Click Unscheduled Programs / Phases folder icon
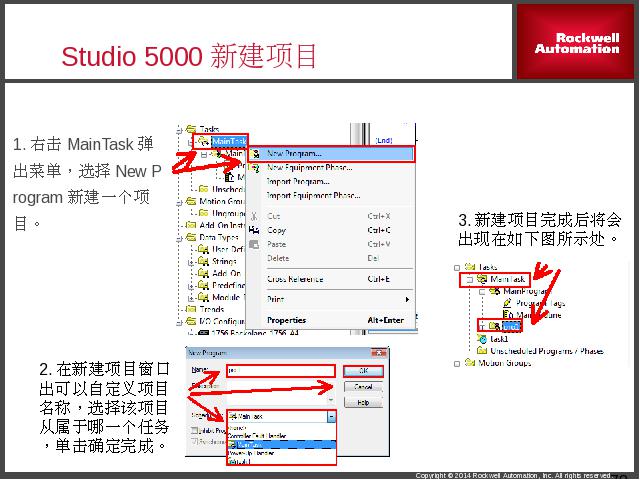 (482, 351)
